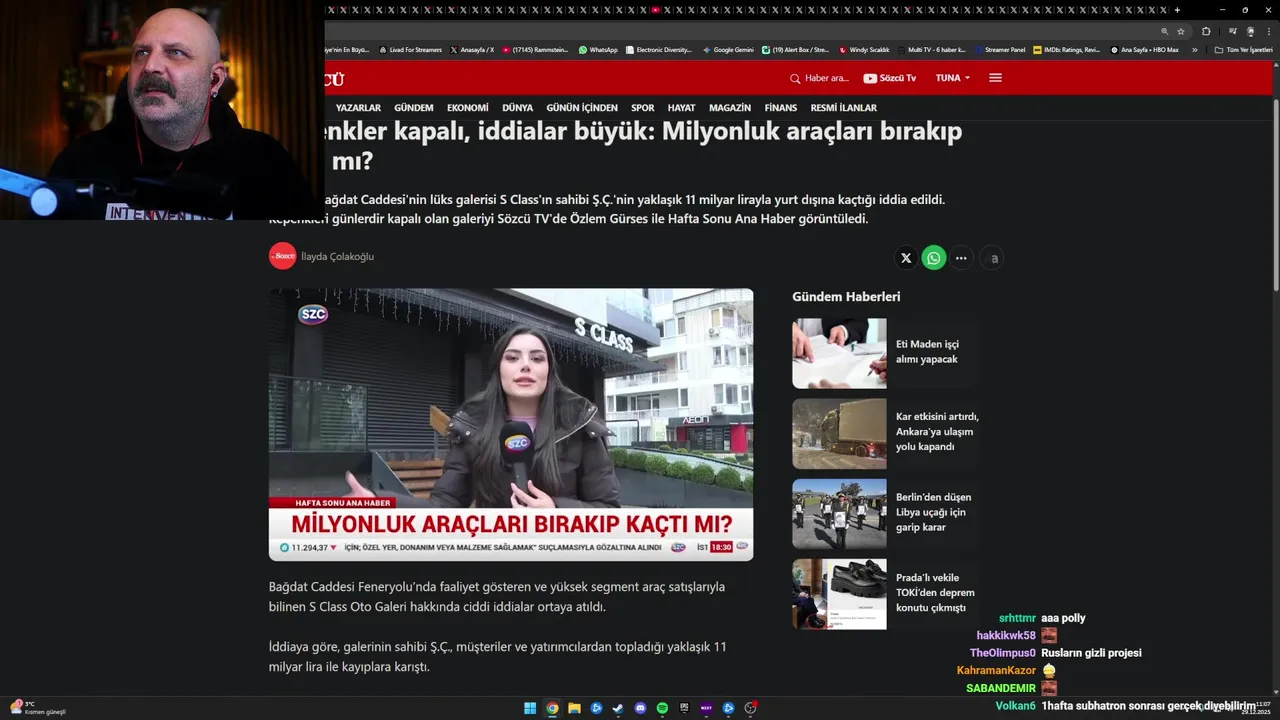Open the taskbar weather widget

[x=38, y=708]
